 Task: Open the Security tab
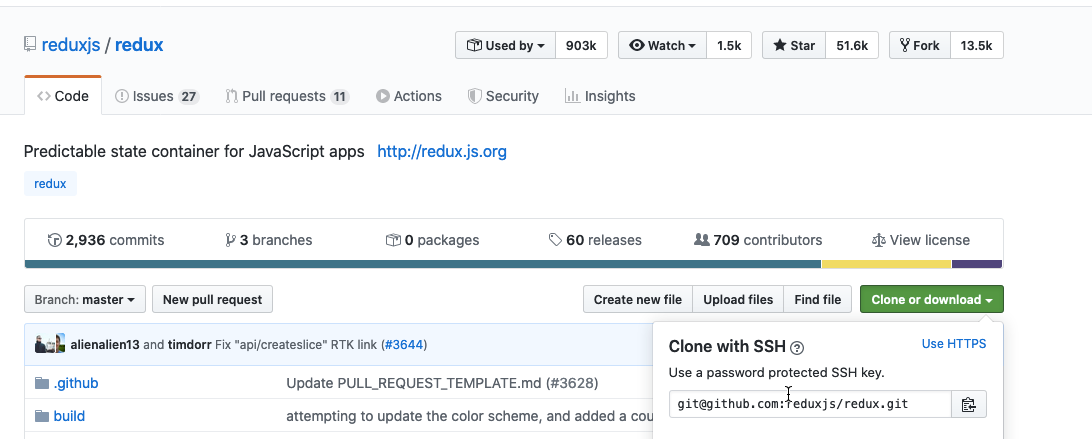click(x=503, y=96)
